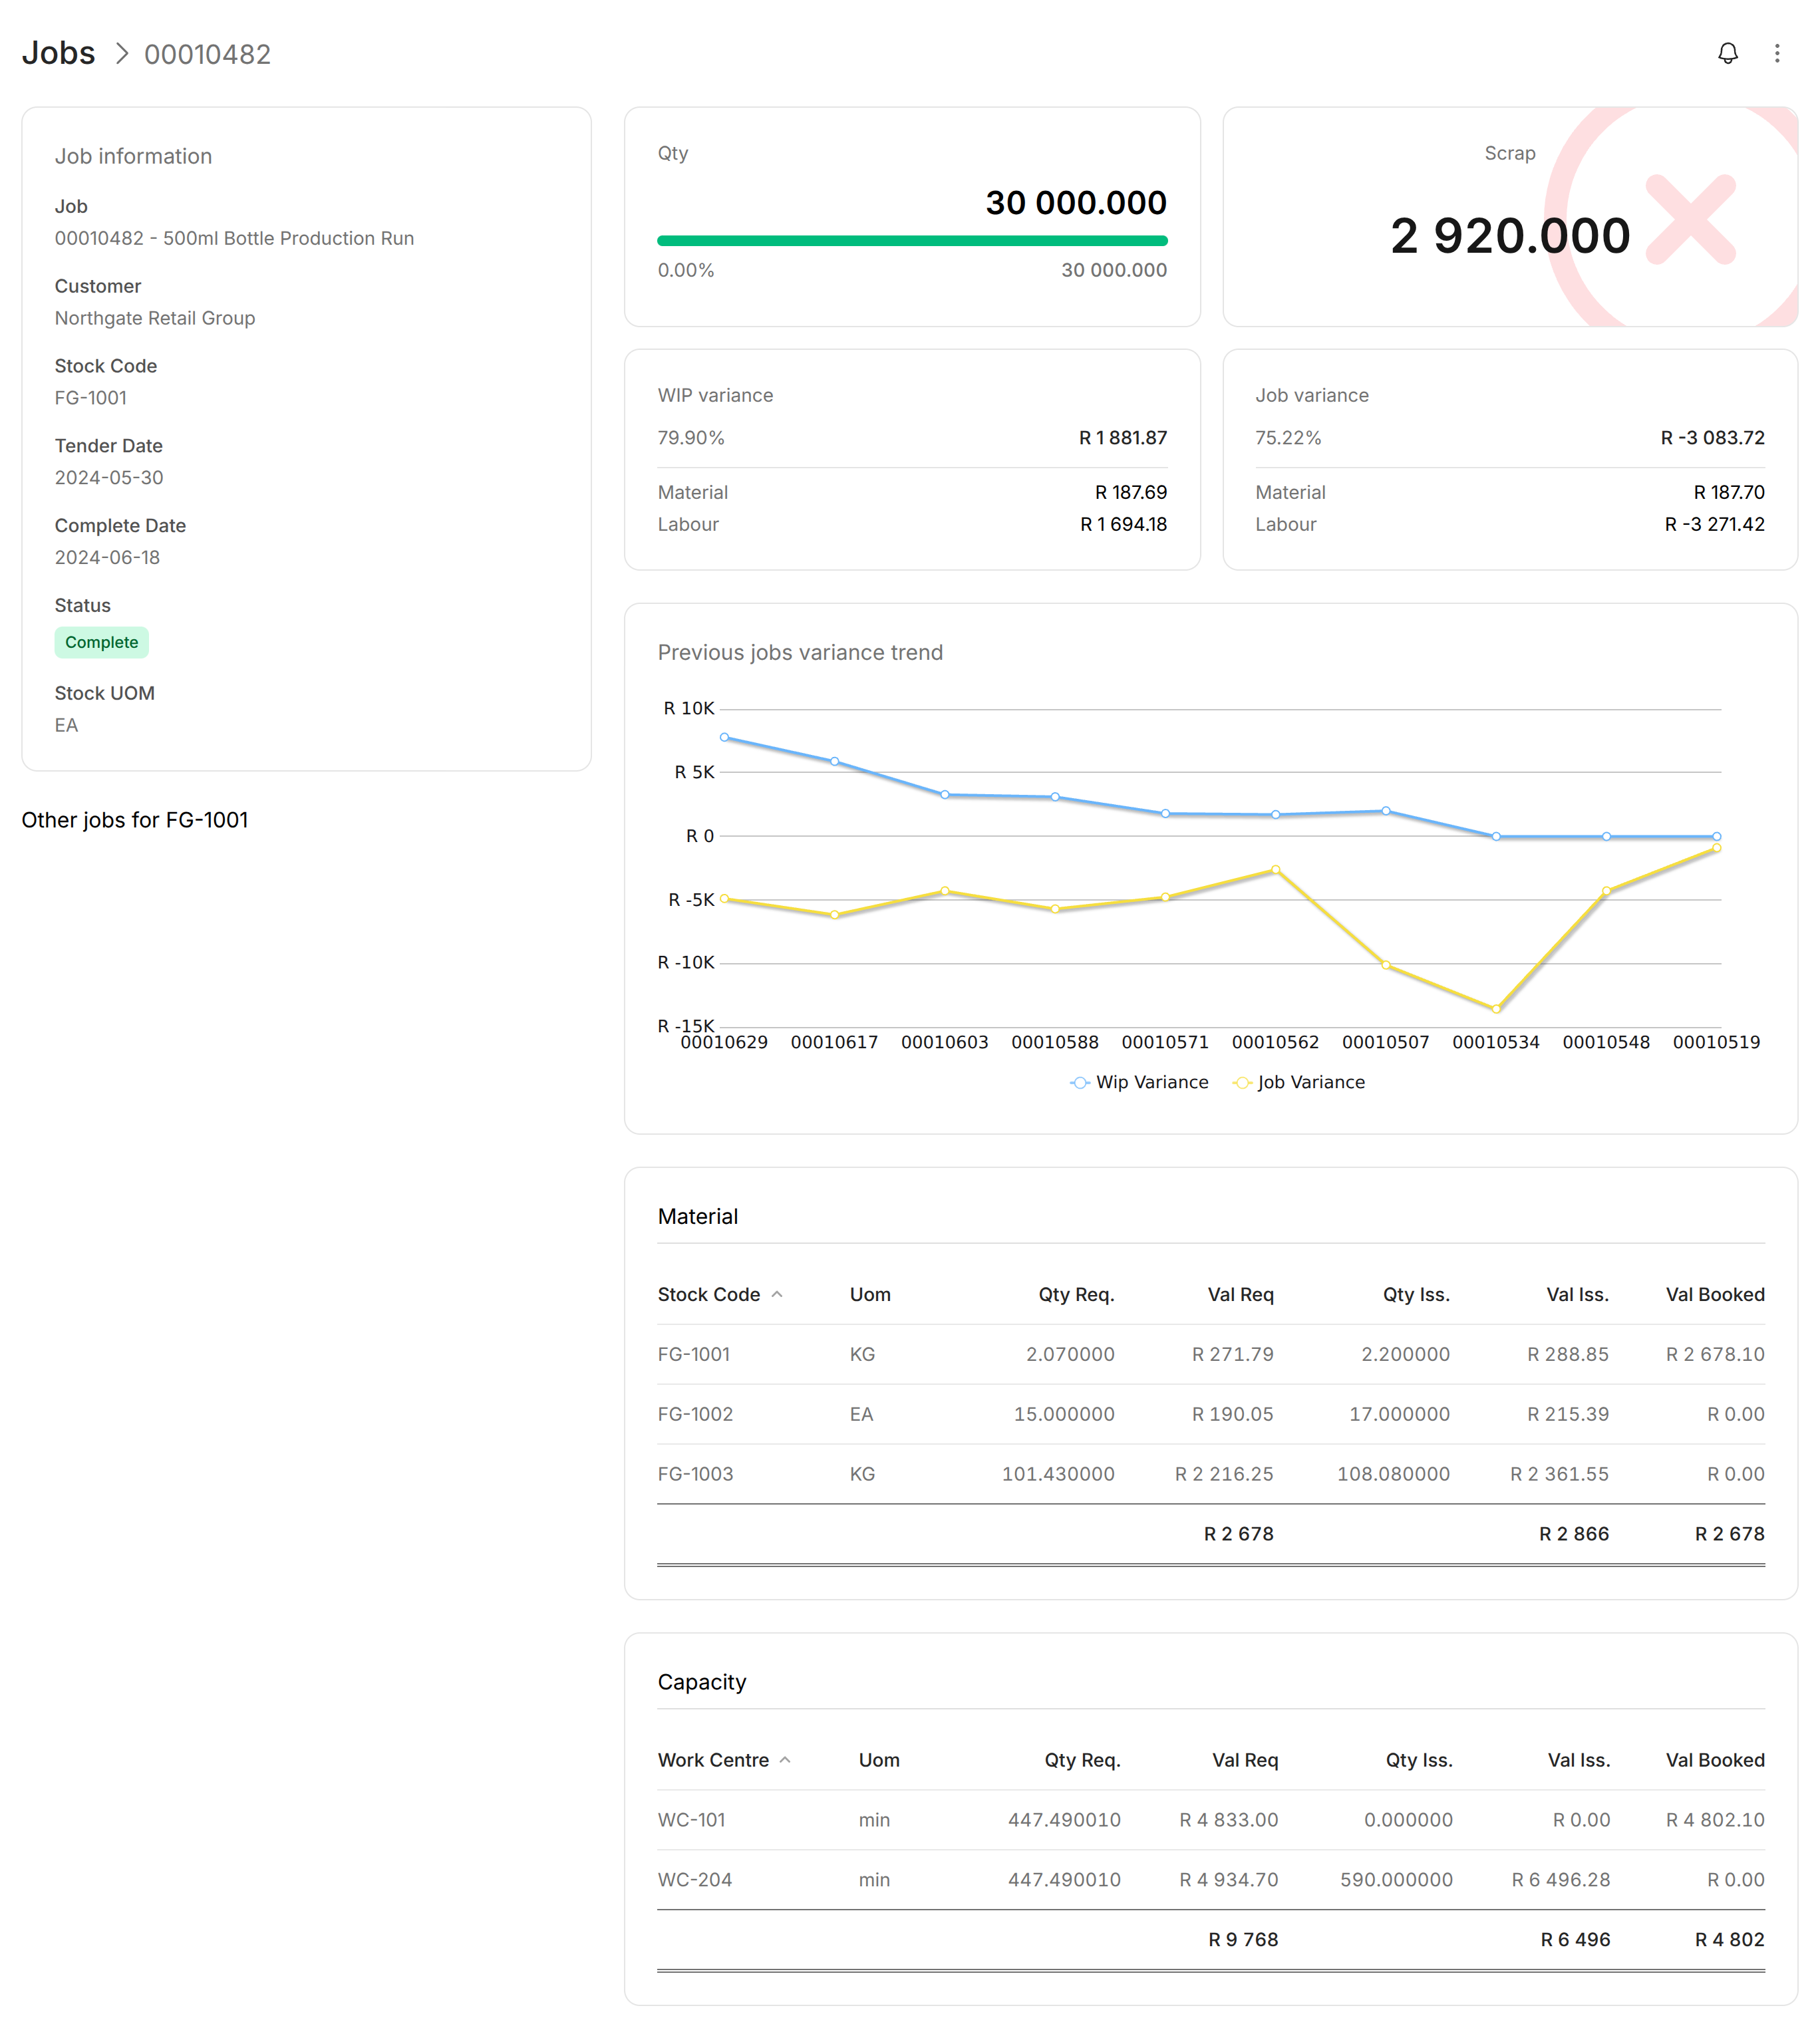Click the Other jobs for FG-1001 heading
The height and width of the screenshot is (2038, 1820).
click(x=135, y=820)
